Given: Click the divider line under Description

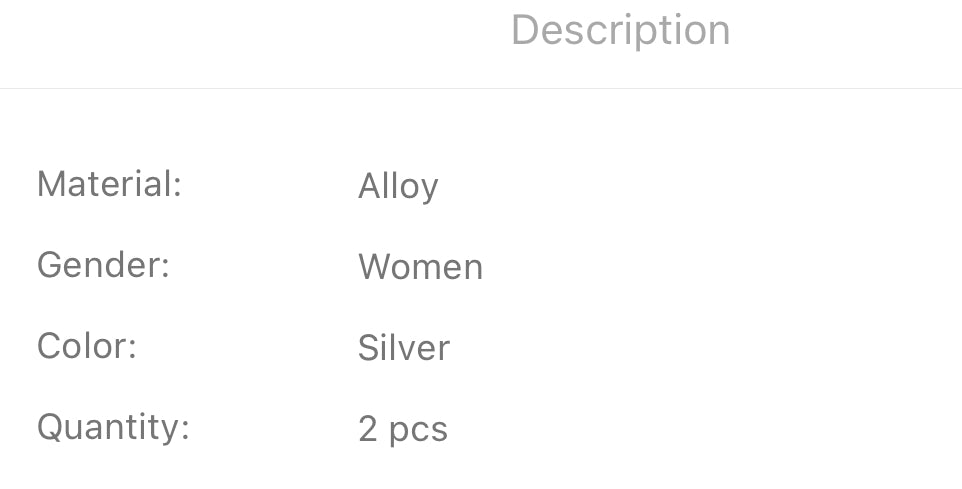Looking at the screenshot, I should (481, 89).
